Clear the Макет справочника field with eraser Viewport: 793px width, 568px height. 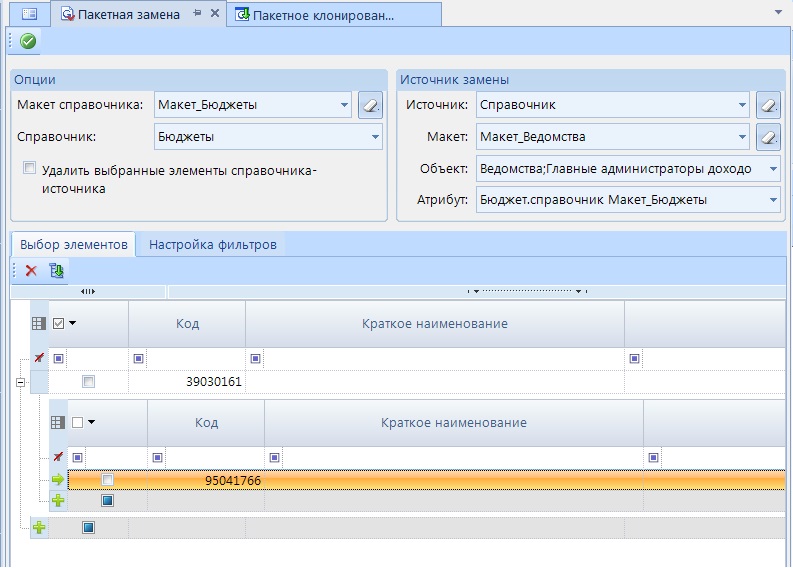coord(370,104)
